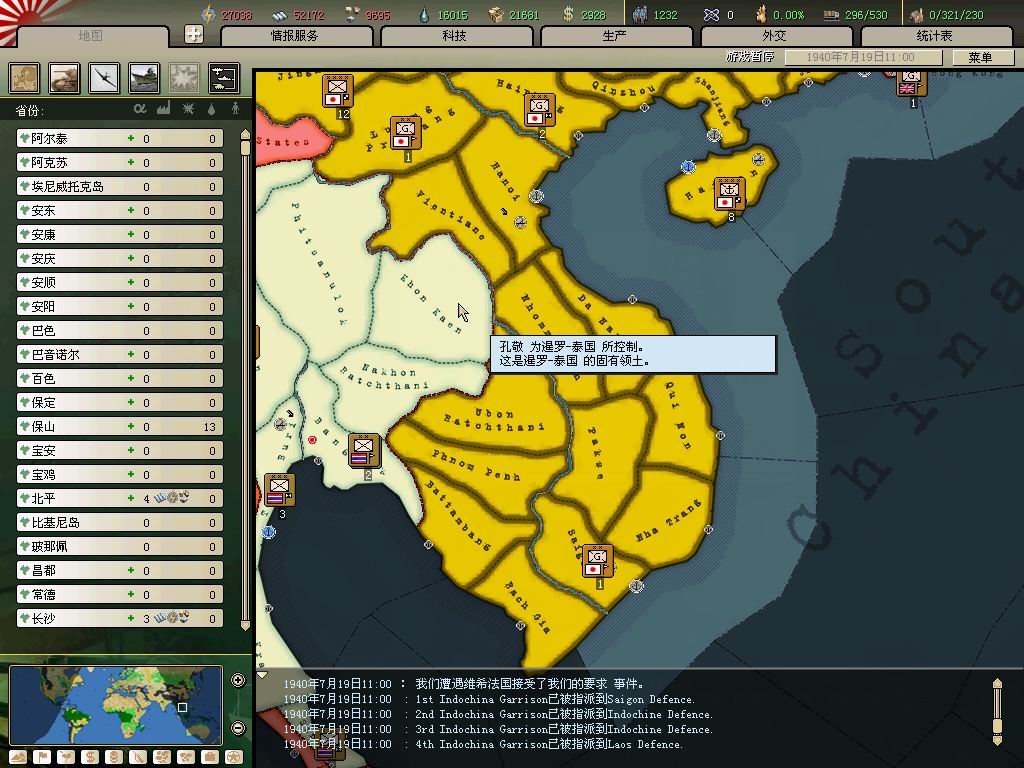Screen dimensions: 1024x768
Task: Open the 外交 tab
Action: click(775, 36)
